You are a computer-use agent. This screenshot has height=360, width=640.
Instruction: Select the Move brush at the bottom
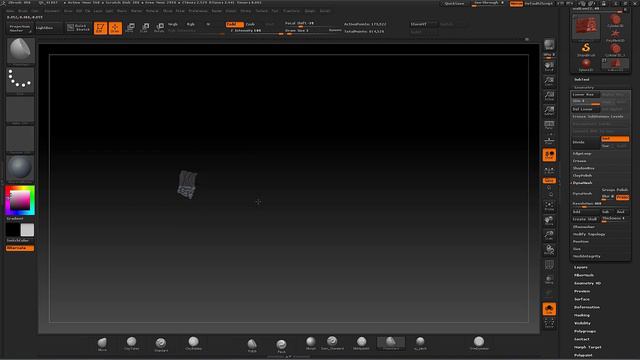point(102,344)
